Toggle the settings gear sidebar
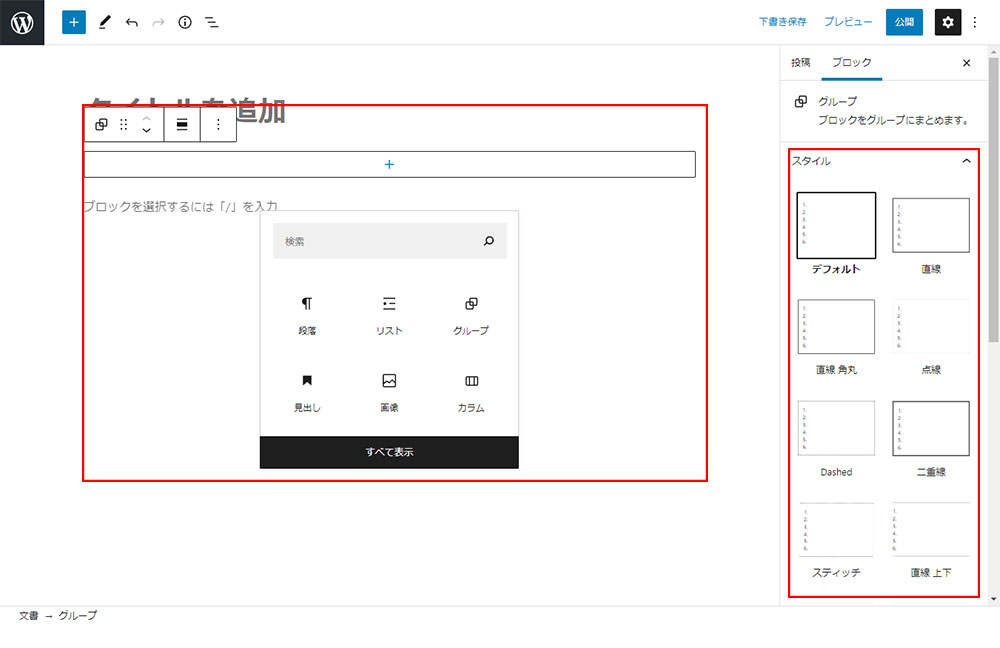The width and height of the screenshot is (1000, 648). pos(948,22)
